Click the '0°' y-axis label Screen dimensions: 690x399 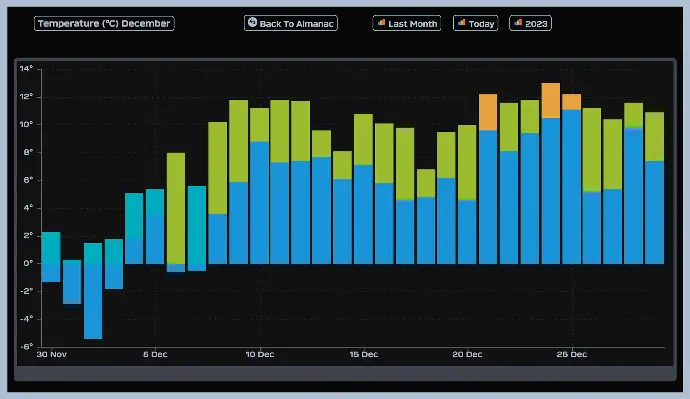[28, 263]
